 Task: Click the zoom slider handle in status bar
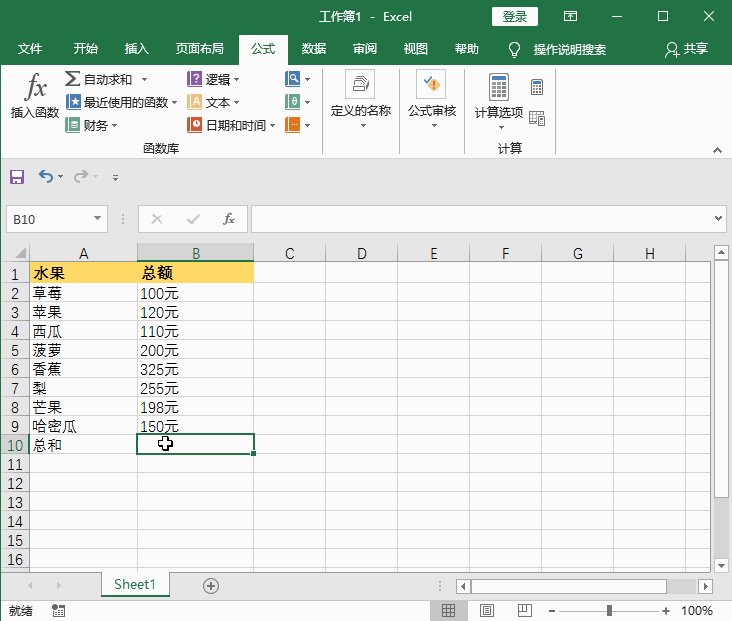(x=610, y=610)
